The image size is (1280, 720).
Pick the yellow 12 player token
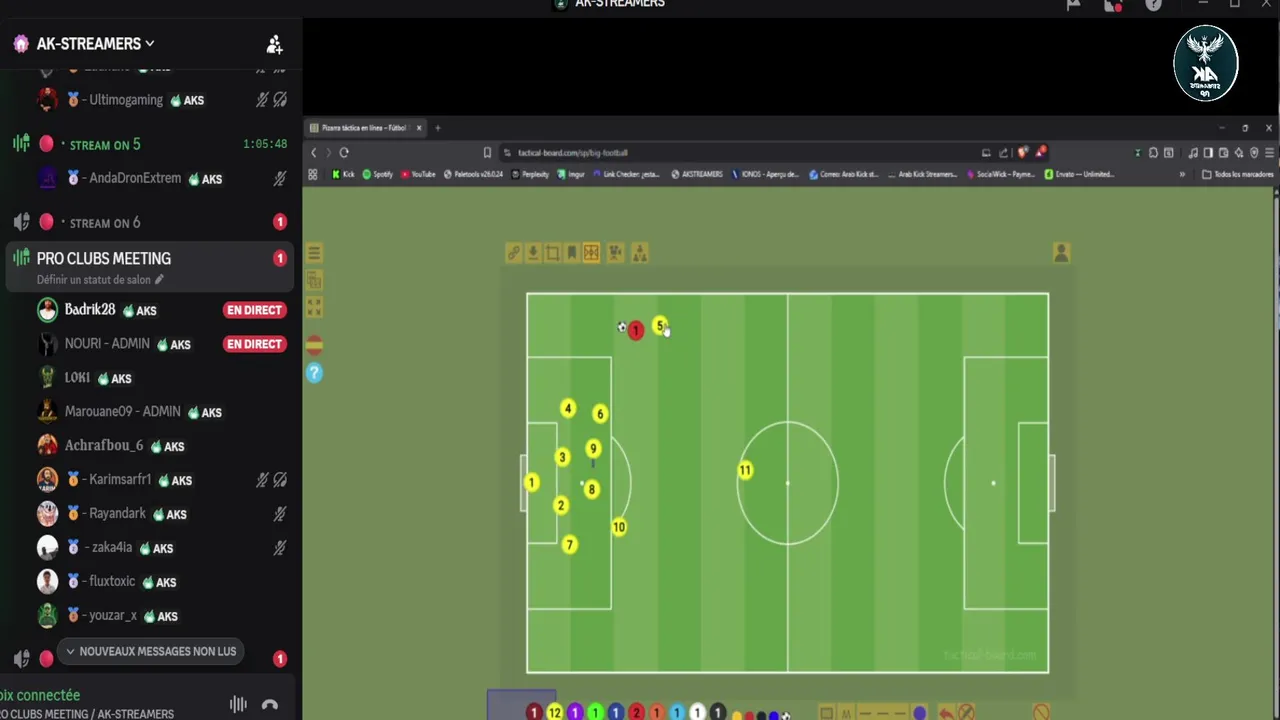tap(554, 713)
